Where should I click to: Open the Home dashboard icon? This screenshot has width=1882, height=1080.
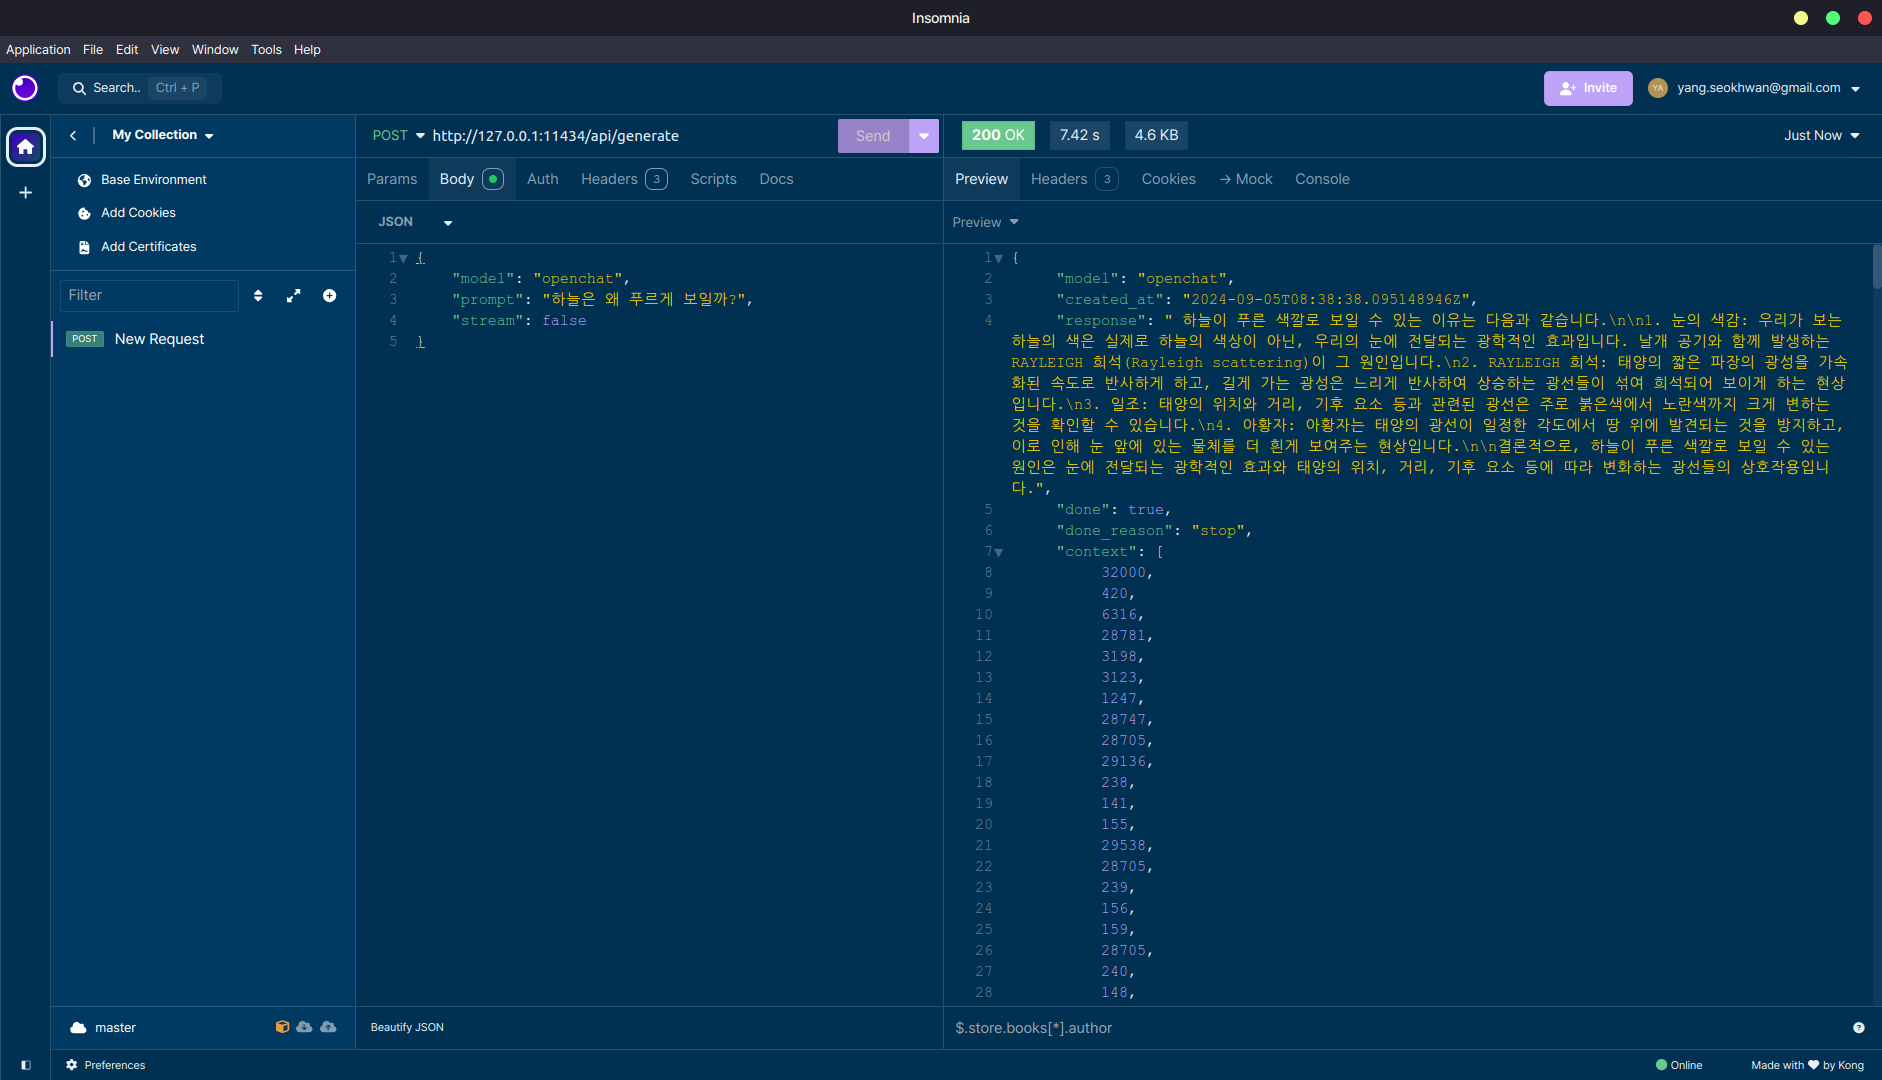pyautogui.click(x=26, y=147)
